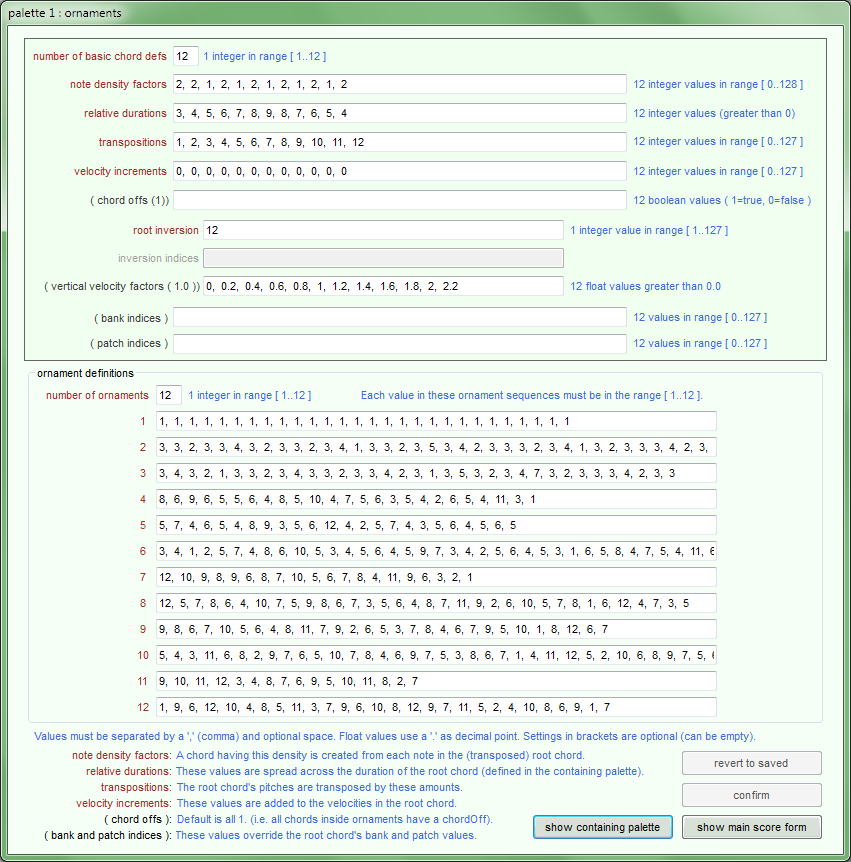This screenshot has width=851, height=862.
Task: Click the ornament 8 sequence field
Action: [x=436, y=603]
